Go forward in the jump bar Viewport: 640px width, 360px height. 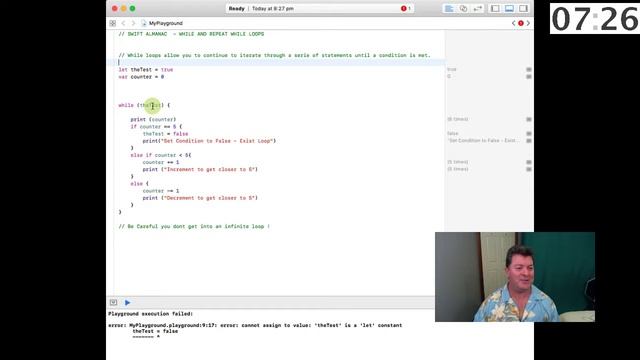[133, 23]
